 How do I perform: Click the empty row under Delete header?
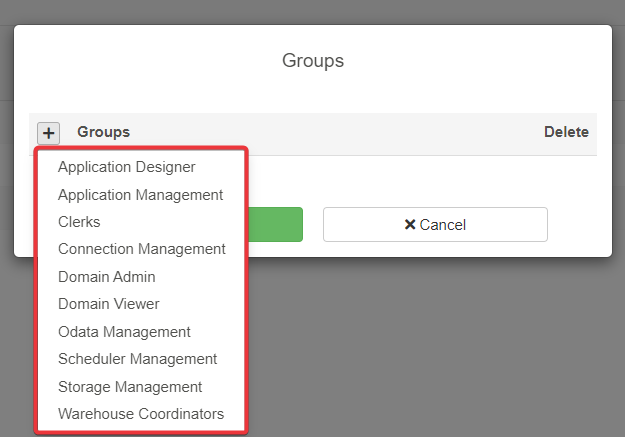(x=566, y=172)
